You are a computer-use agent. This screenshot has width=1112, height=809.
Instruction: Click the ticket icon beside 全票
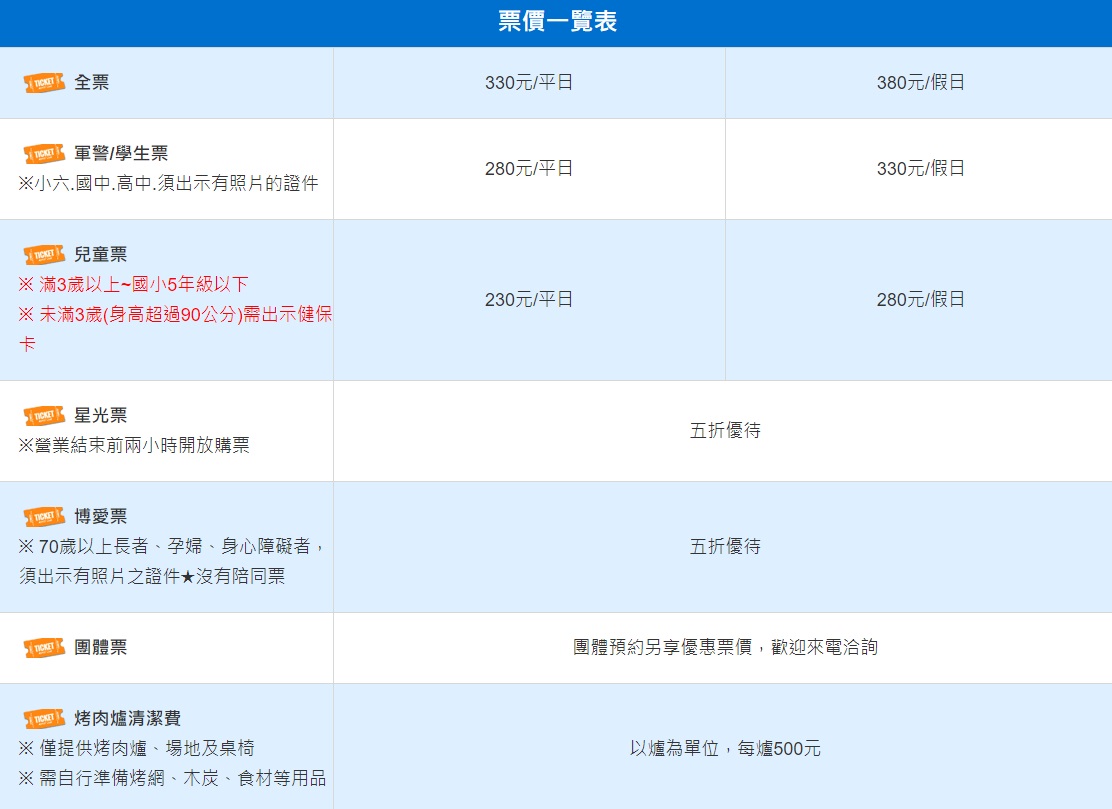[42, 83]
